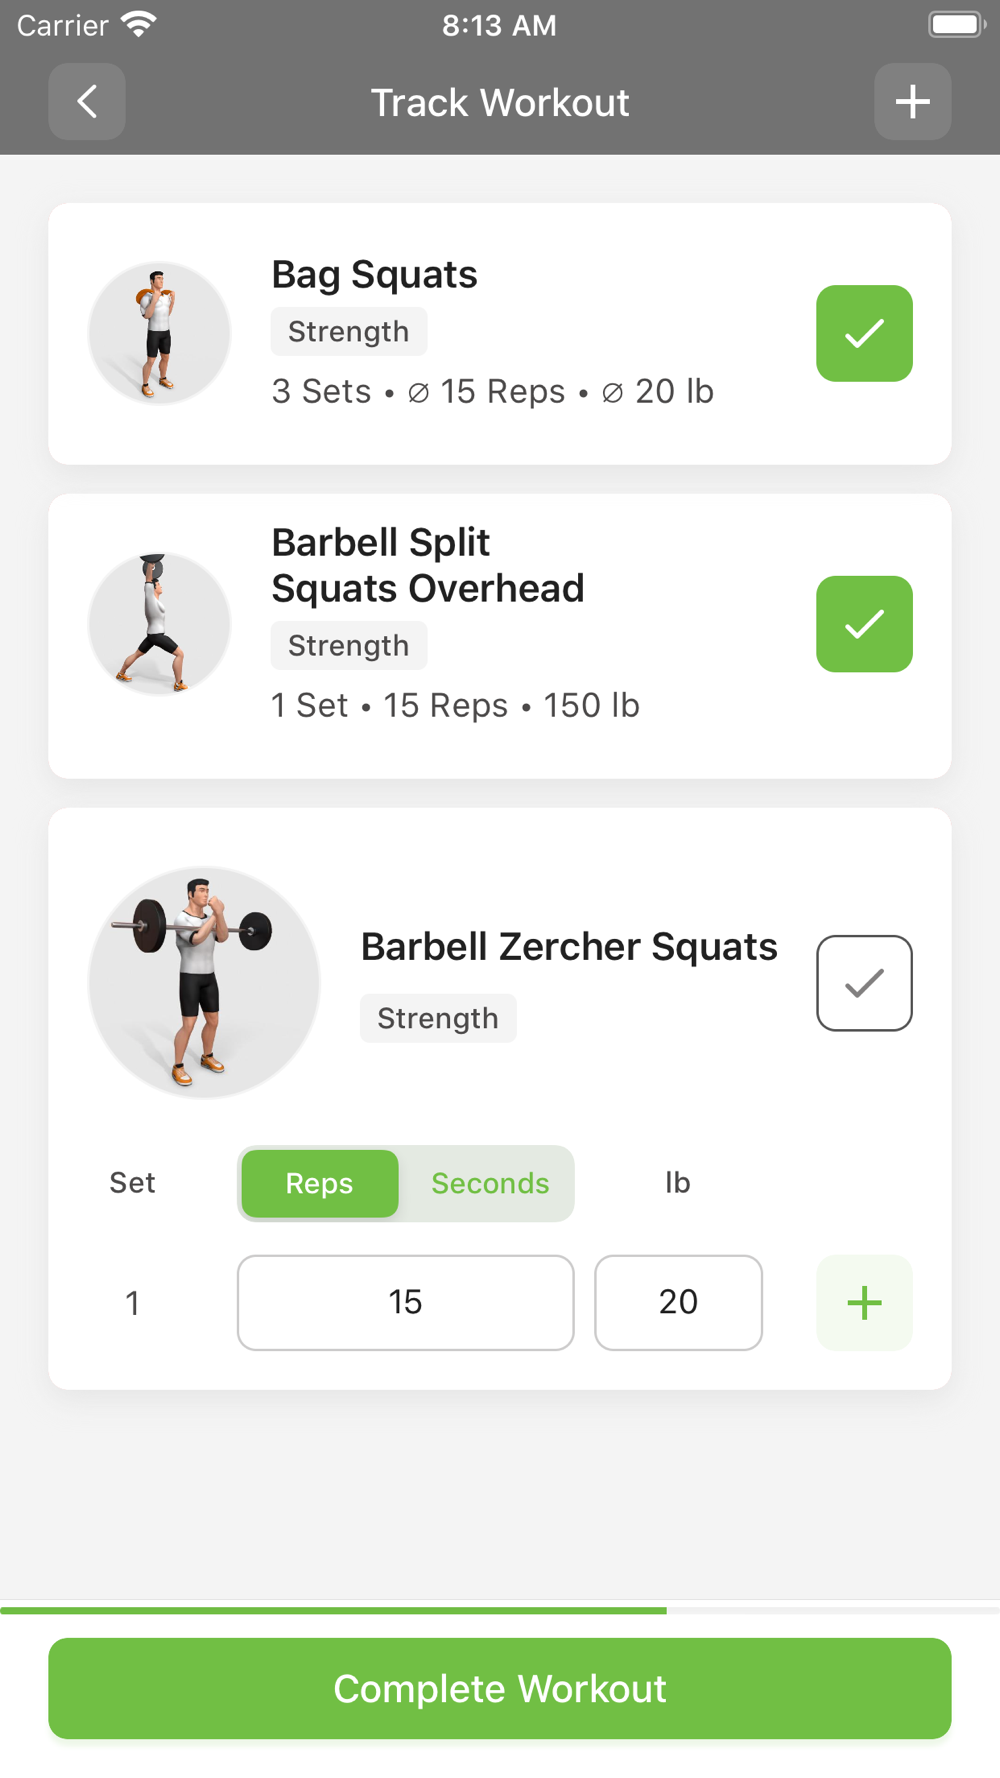Viewport: 1000px width, 1778px height.
Task: Uncheck Bag Squats completed checkbox
Action: 864,333
